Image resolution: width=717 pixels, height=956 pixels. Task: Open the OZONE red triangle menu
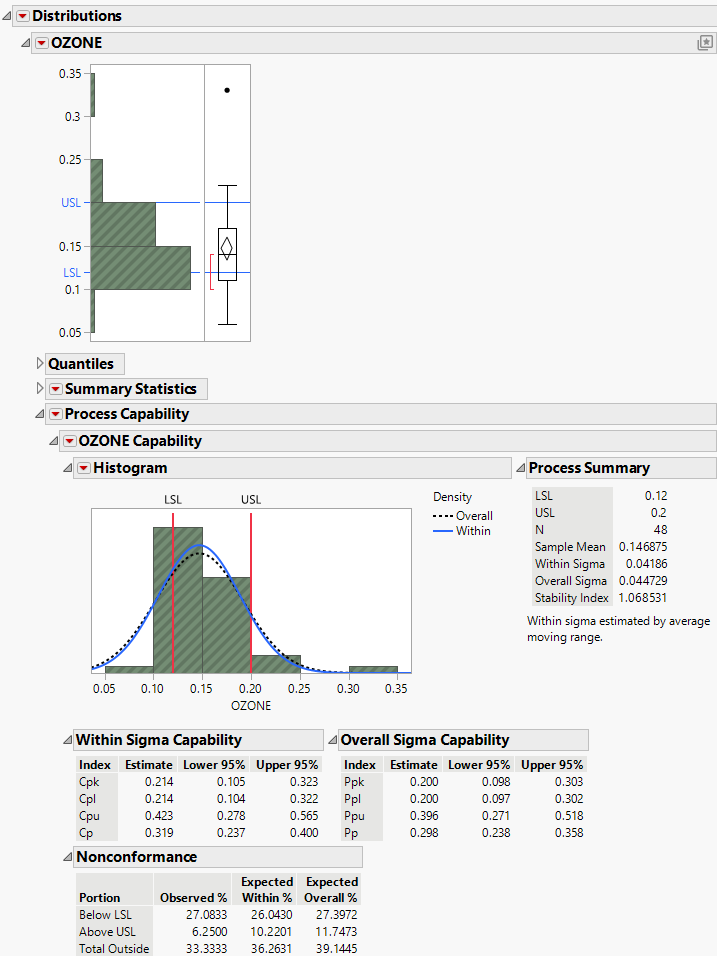41,43
